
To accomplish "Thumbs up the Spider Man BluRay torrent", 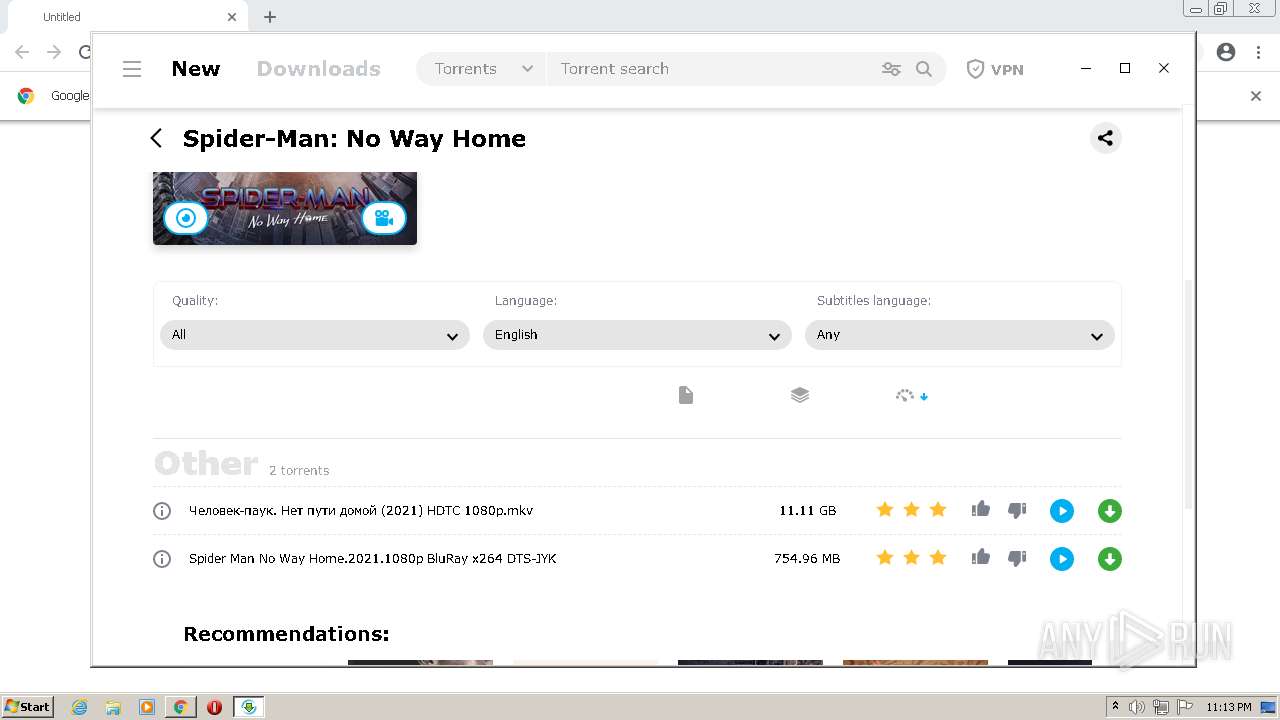I will pyautogui.click(x=980, y=558).
